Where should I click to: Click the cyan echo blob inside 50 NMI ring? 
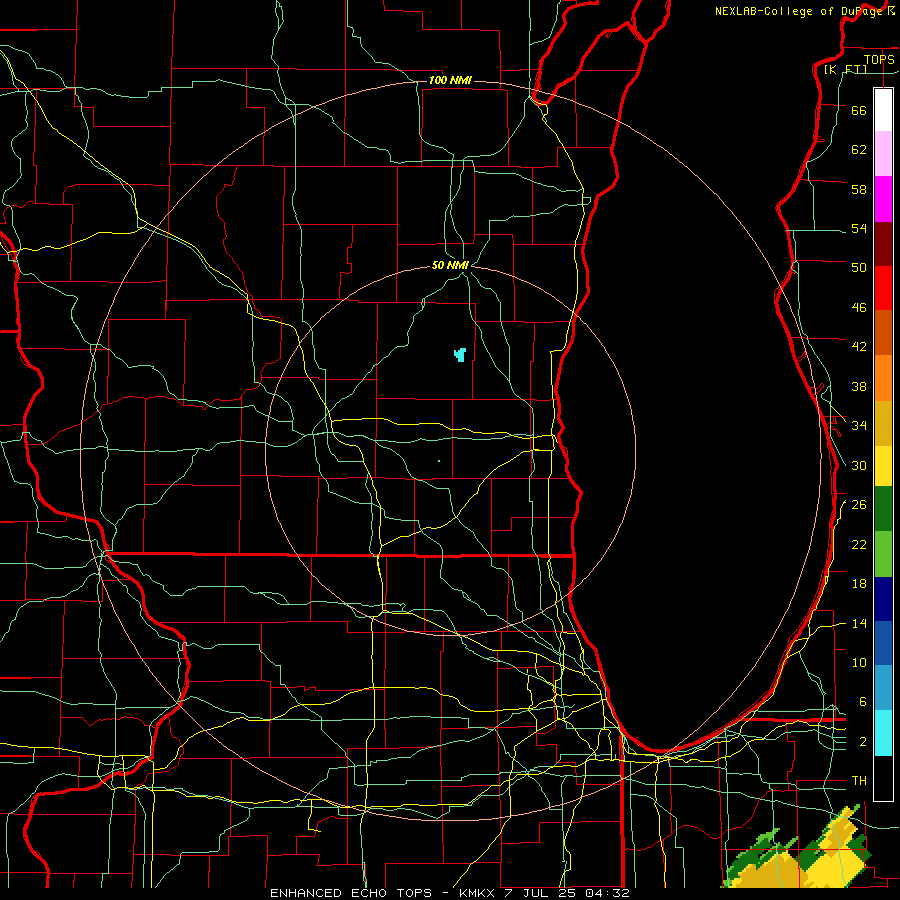[x=460, y=354]
